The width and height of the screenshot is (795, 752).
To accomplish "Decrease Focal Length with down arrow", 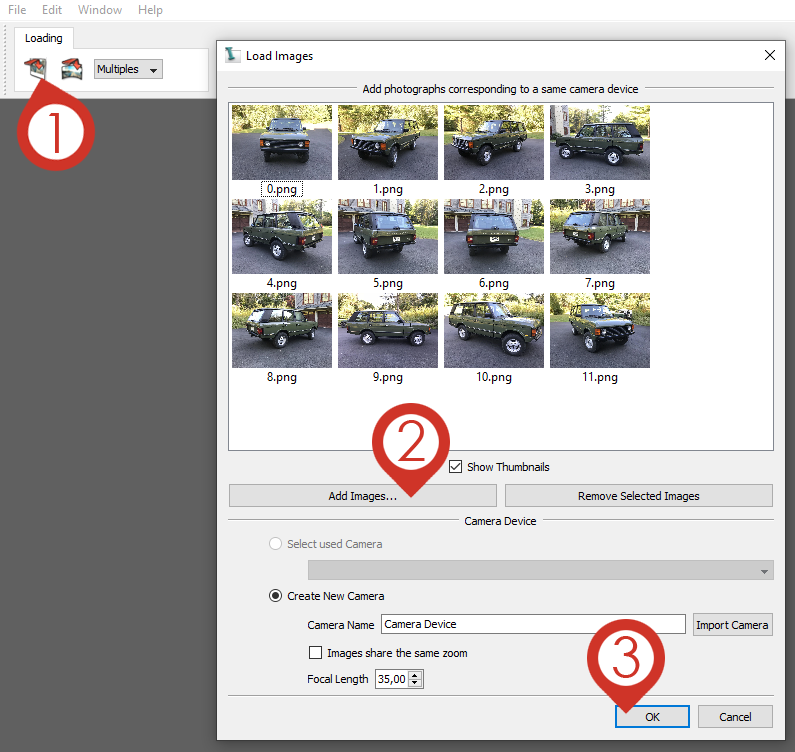I will point(415,683).
